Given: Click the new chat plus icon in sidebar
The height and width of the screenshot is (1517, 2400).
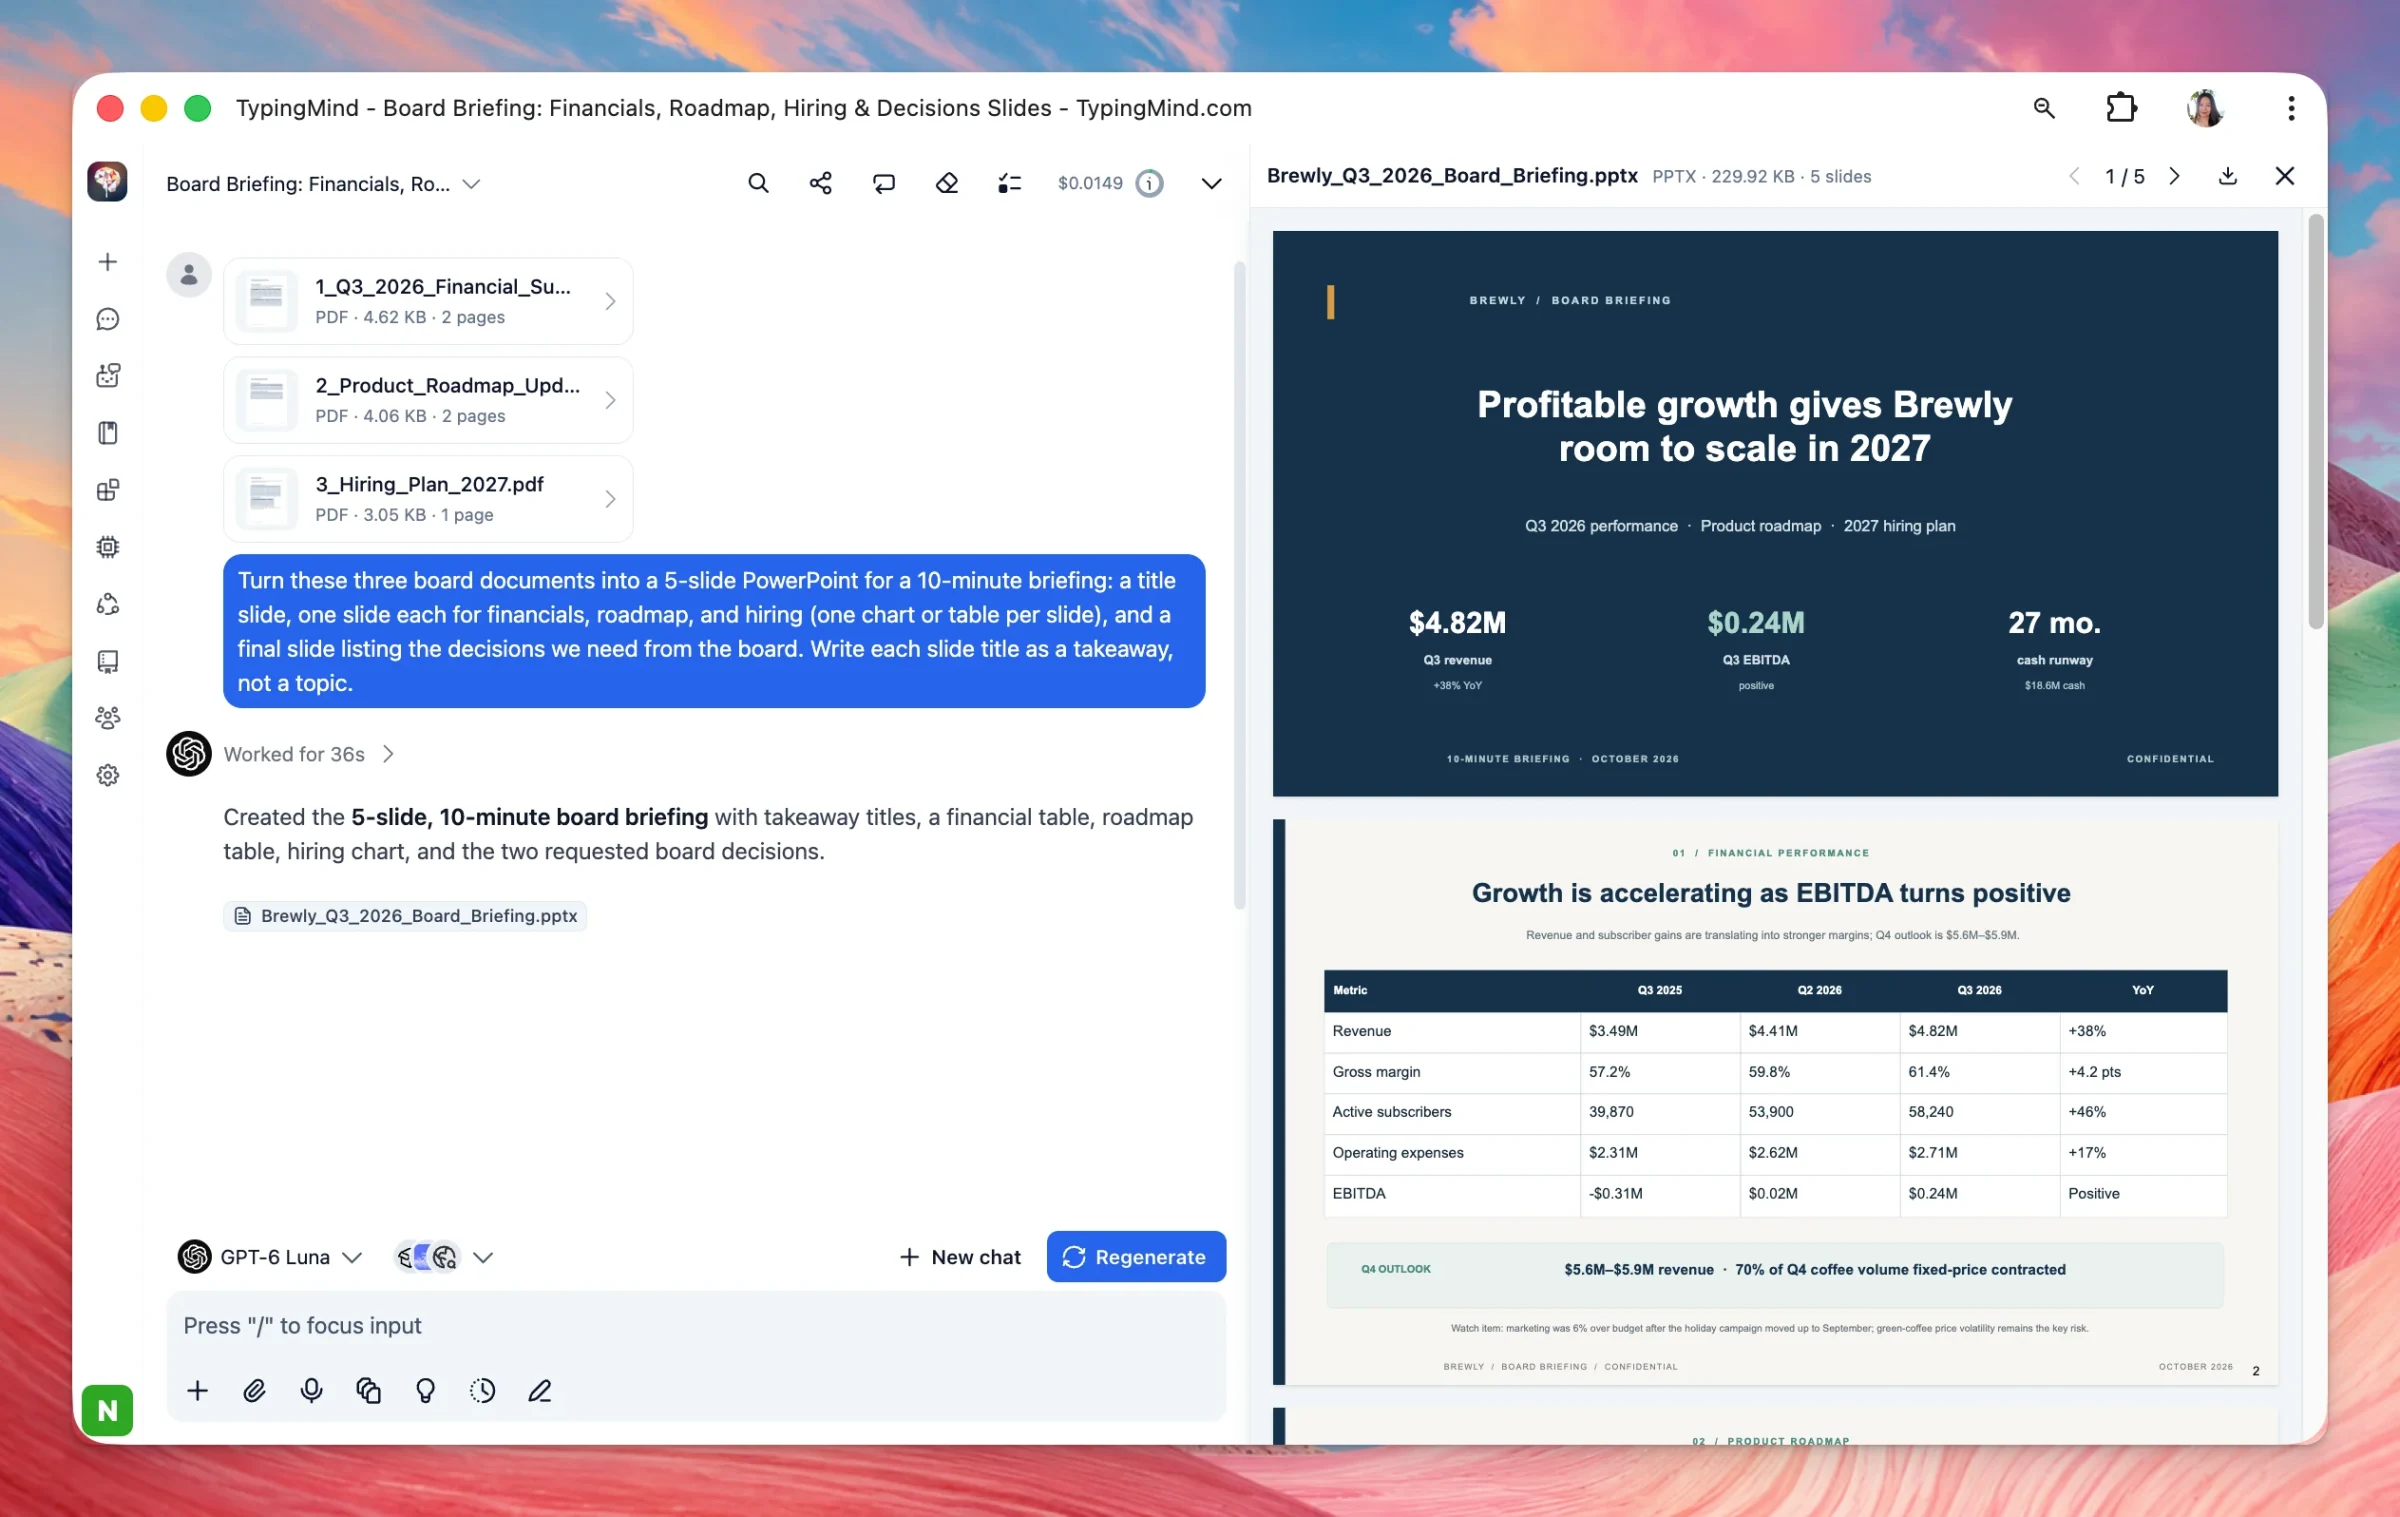Looking at the screenshot, I should 108,262.
